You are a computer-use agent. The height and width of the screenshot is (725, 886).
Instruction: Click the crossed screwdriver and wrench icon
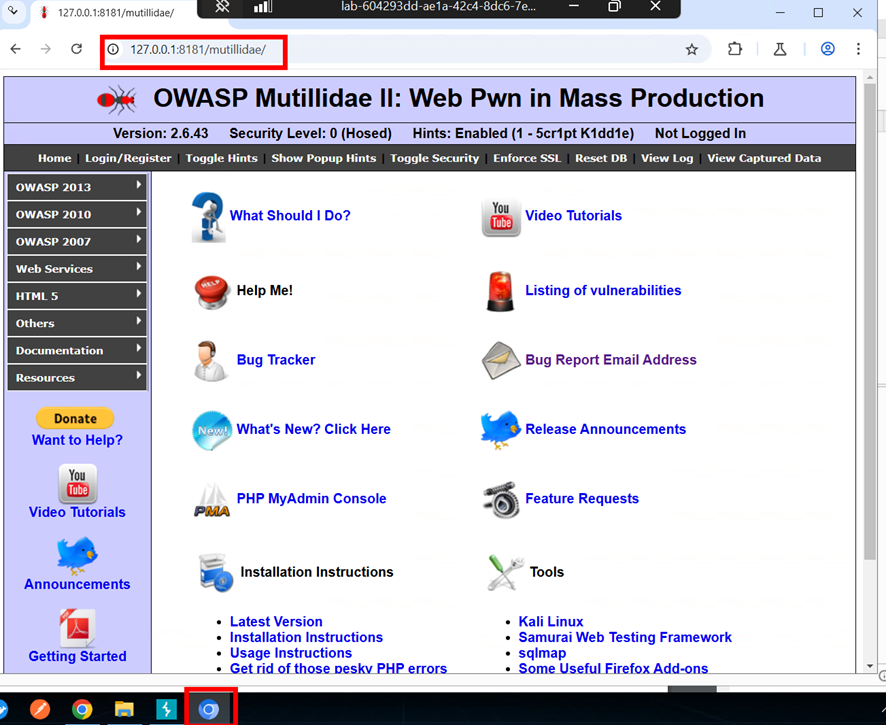[x=505, y=572]
